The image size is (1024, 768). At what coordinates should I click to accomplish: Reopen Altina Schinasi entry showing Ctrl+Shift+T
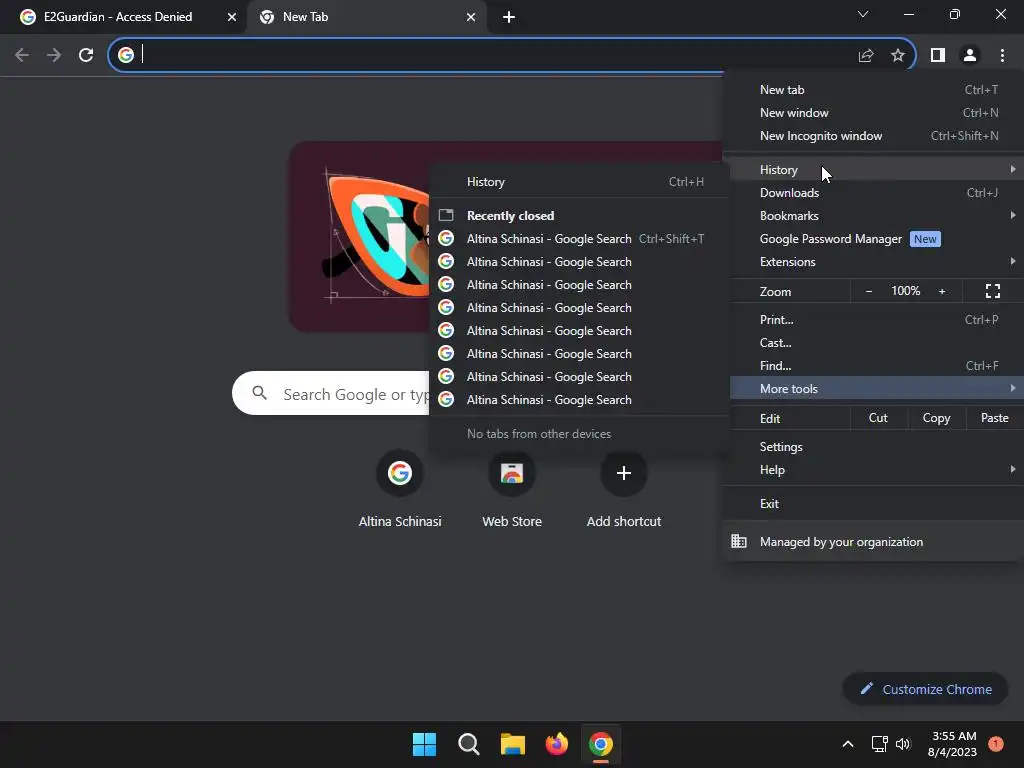[x=579, y=239]
